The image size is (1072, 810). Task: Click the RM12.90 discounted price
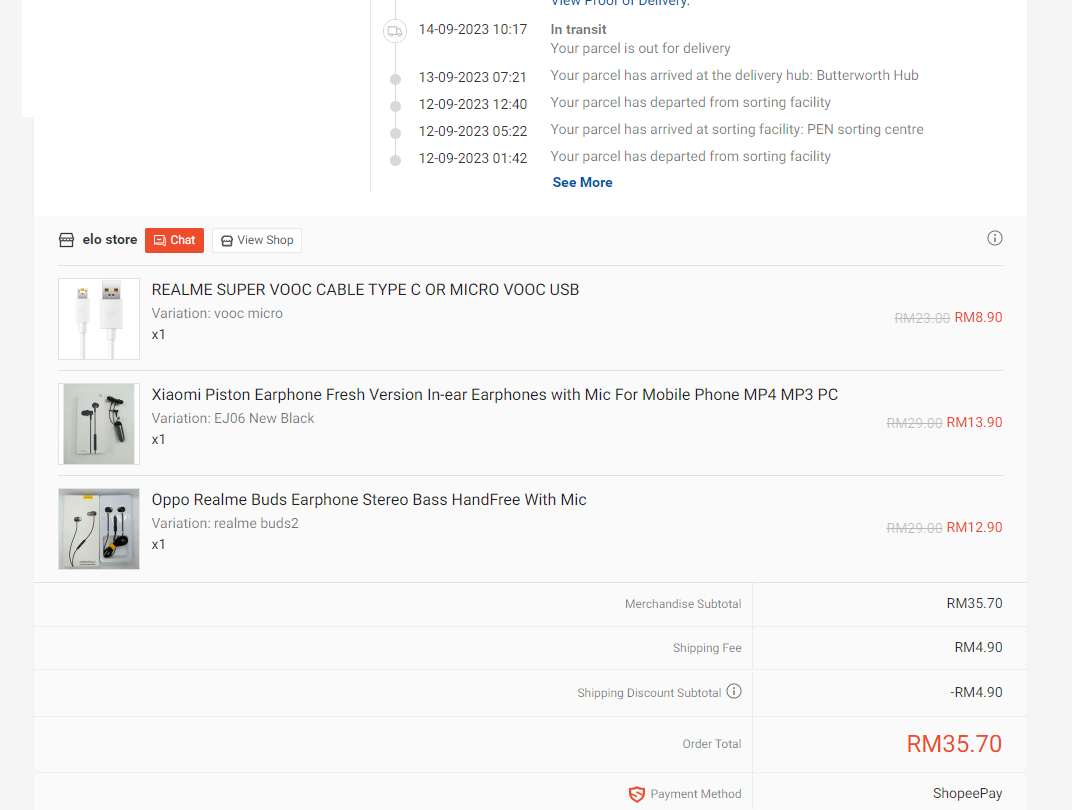click(x=974, y=527)
